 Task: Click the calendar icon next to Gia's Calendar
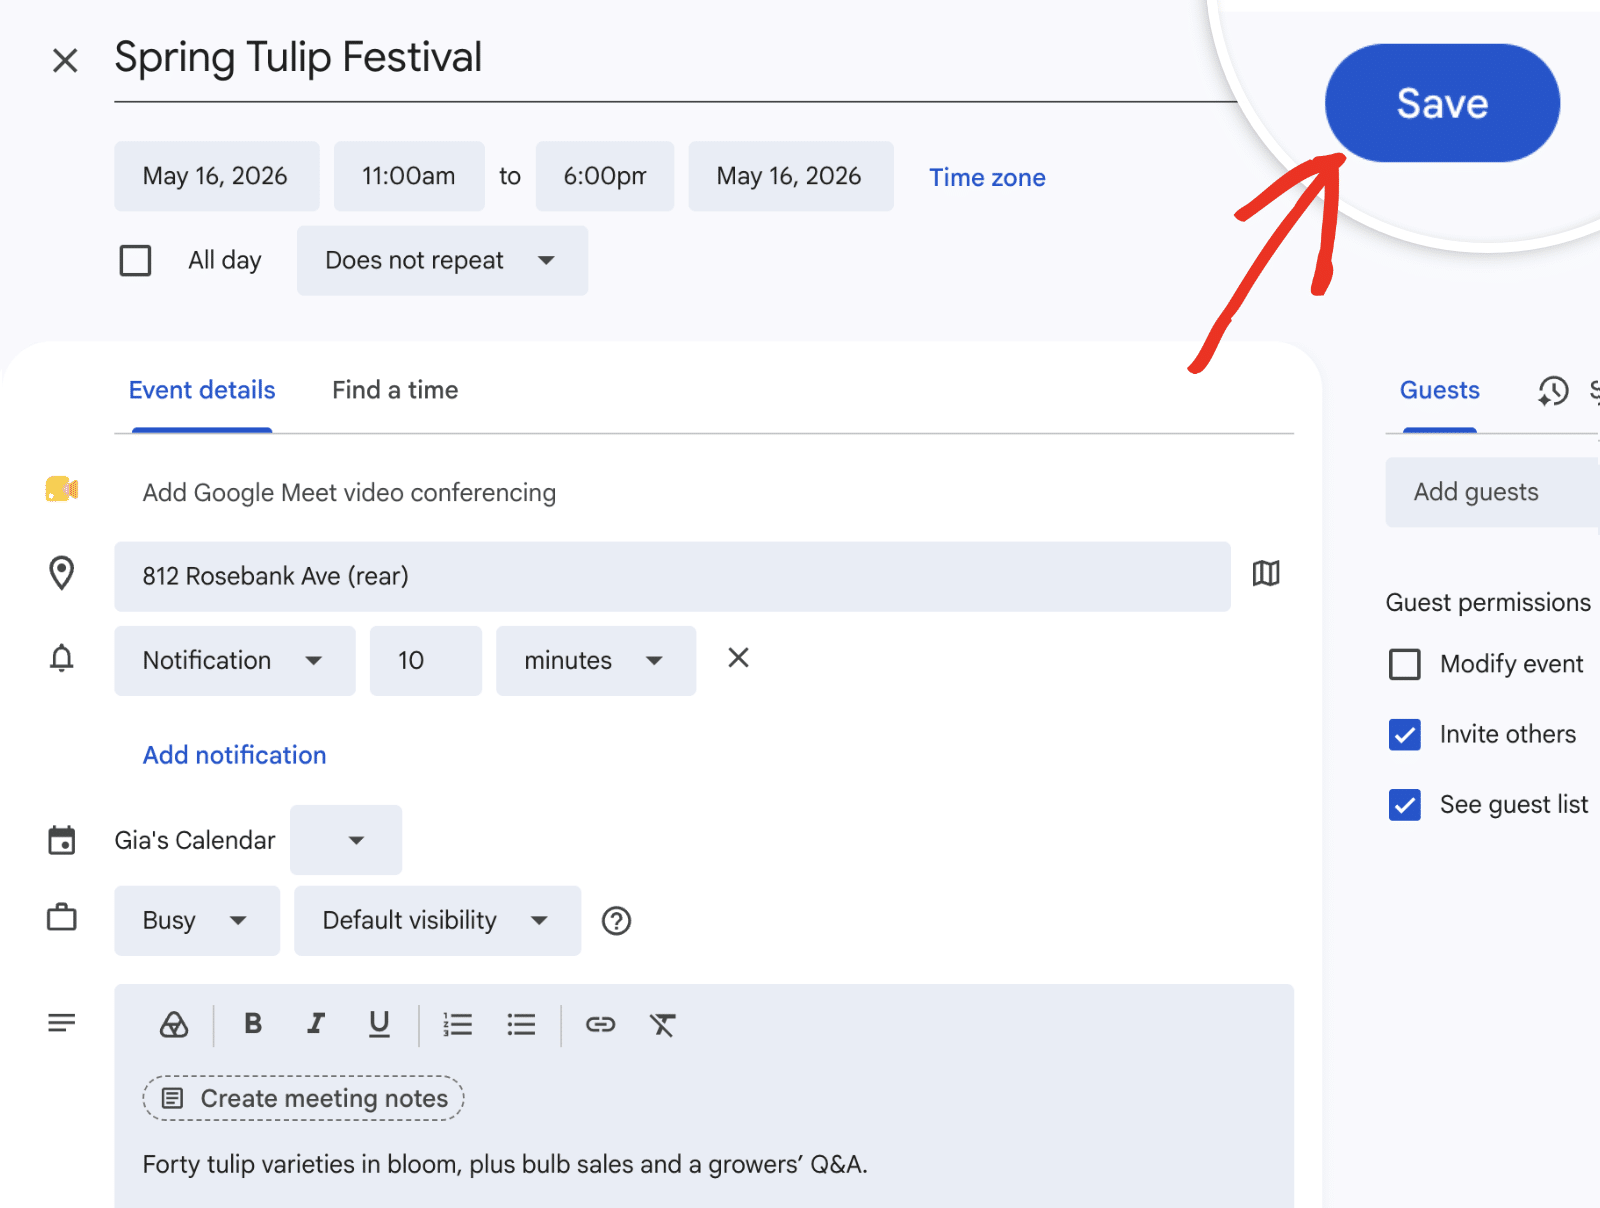(62, 840)
